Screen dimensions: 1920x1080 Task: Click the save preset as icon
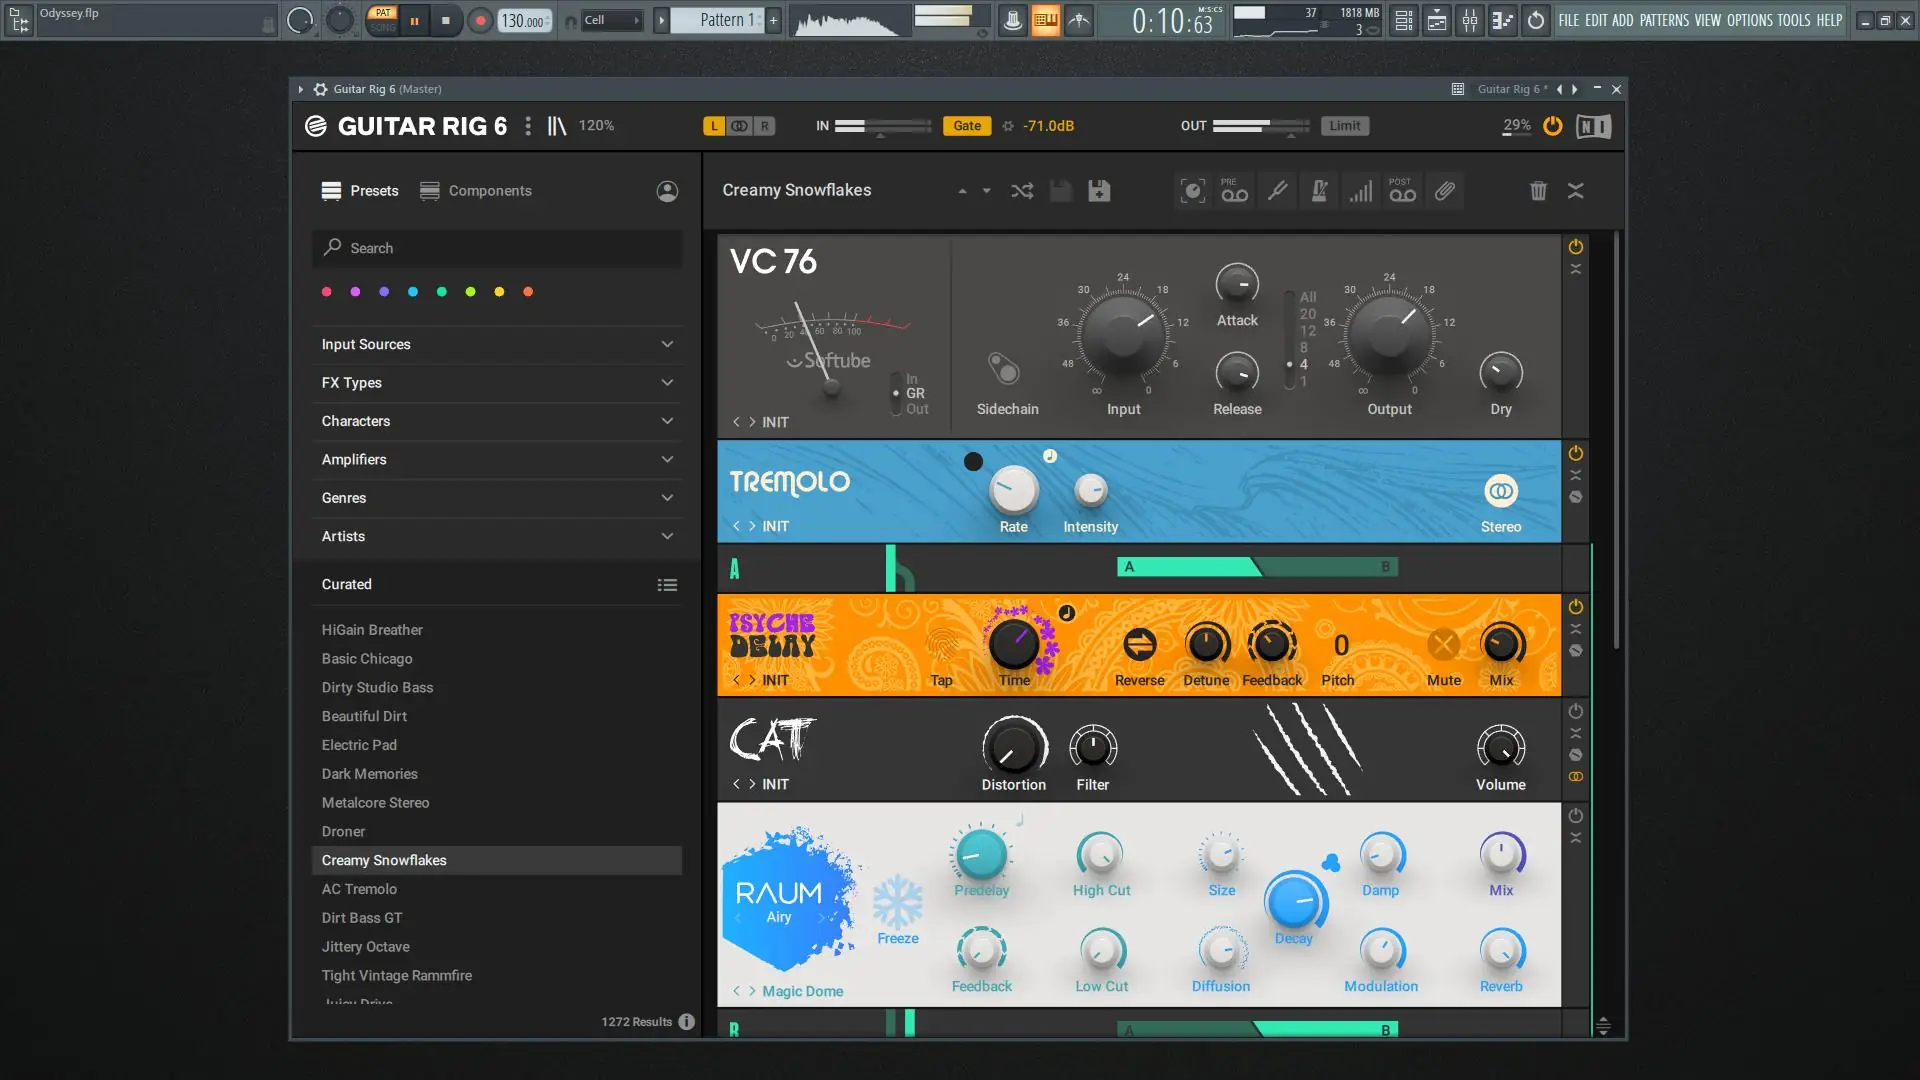(1099, 191)
